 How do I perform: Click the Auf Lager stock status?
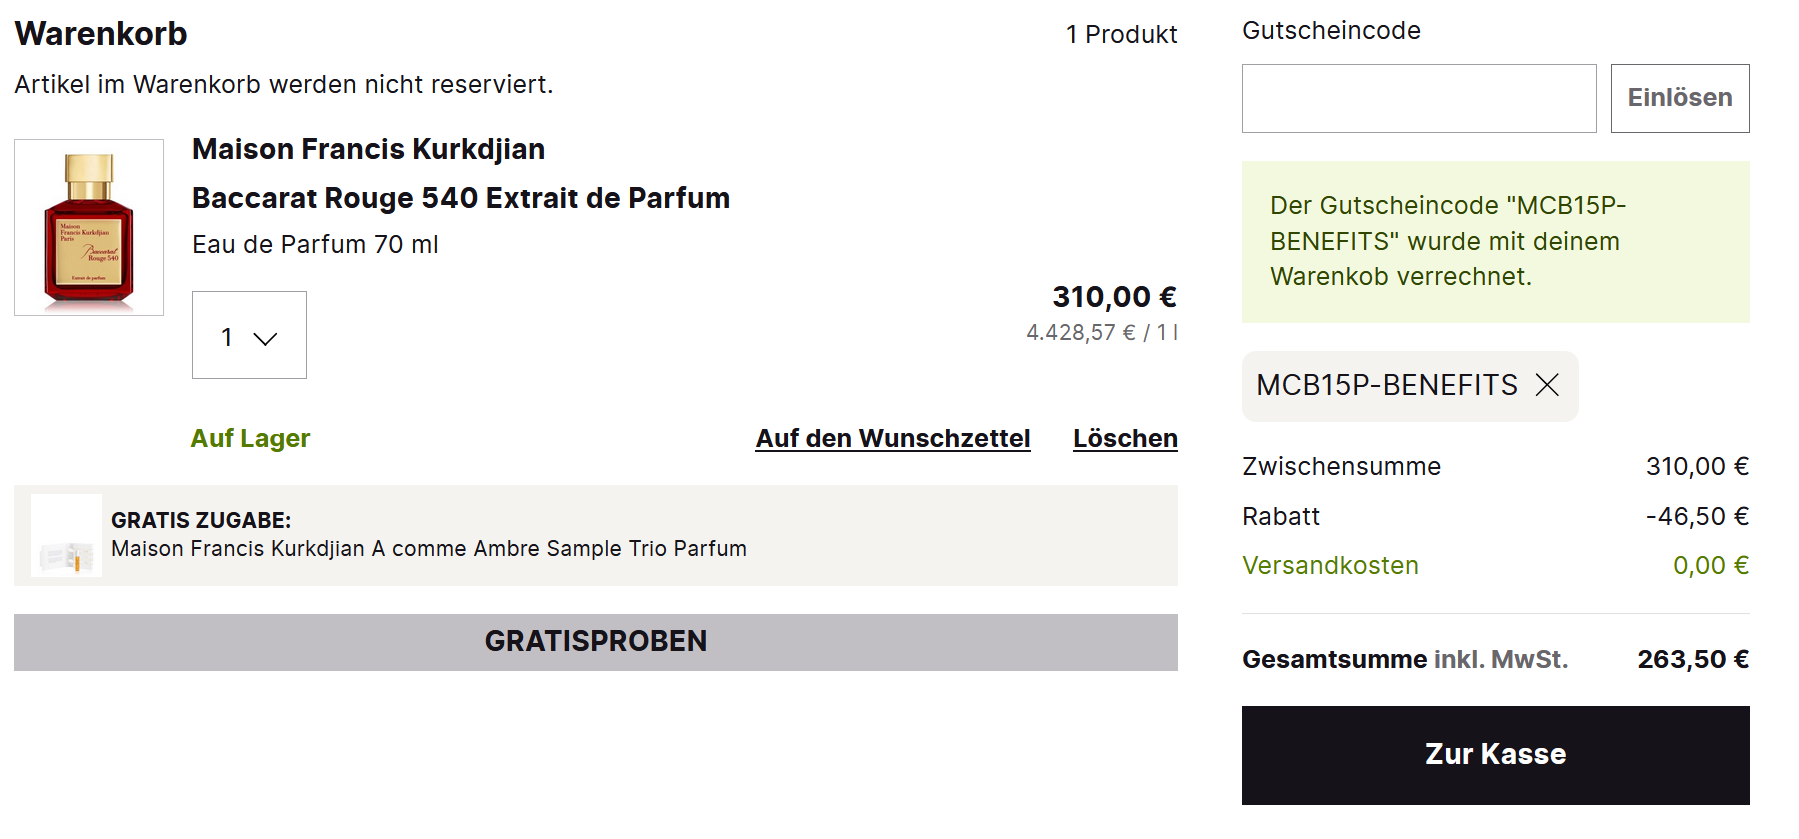tap(250, 439)
